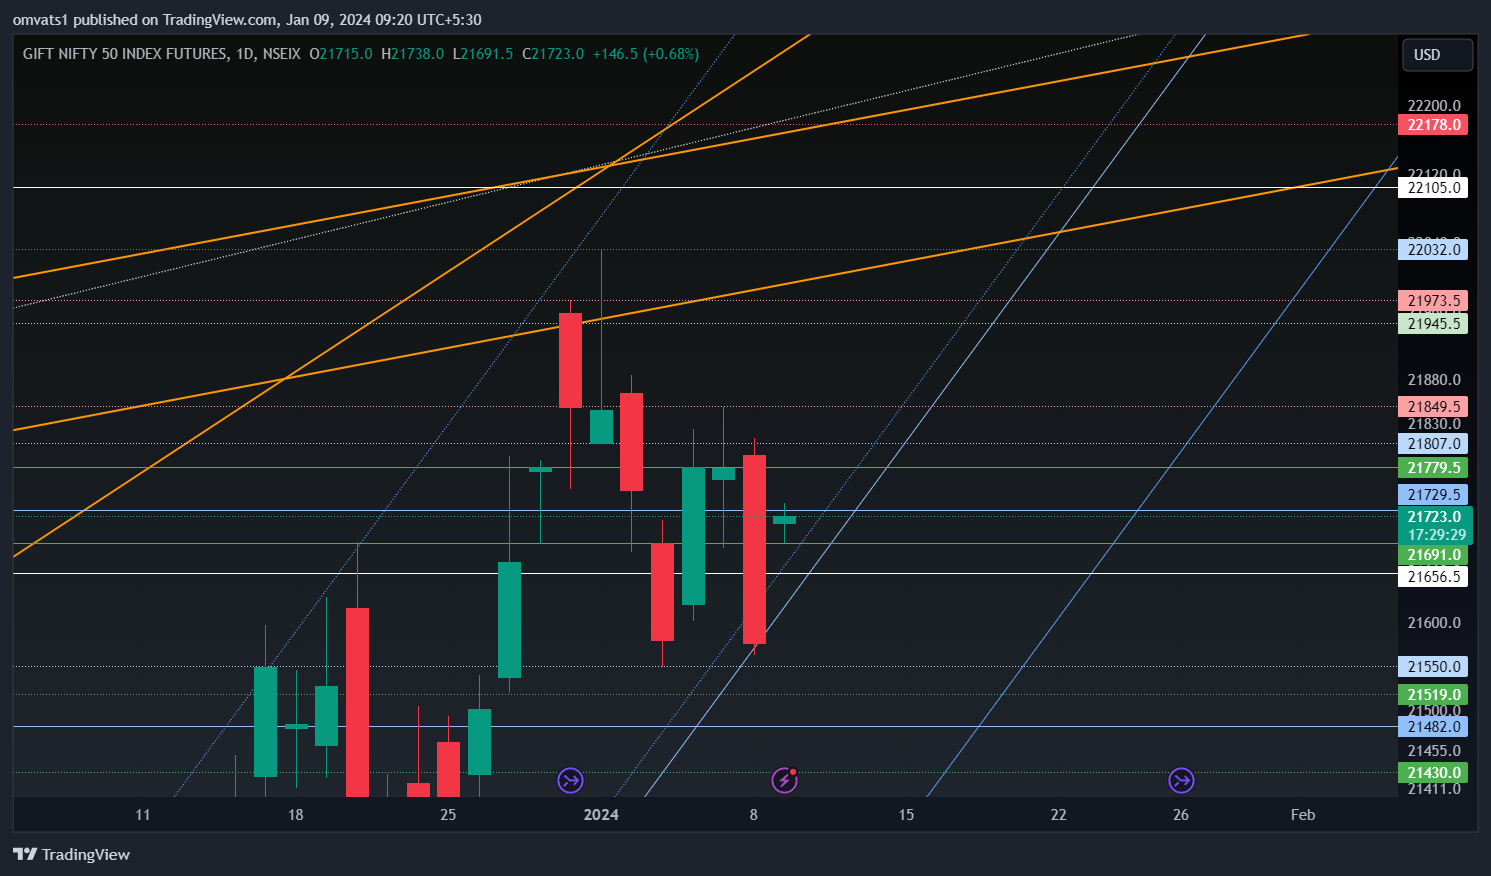Click the 22200.0 price scale value
Image resolution: width=1491 pixels, height=876 pixels.
tap(1434, 106)
